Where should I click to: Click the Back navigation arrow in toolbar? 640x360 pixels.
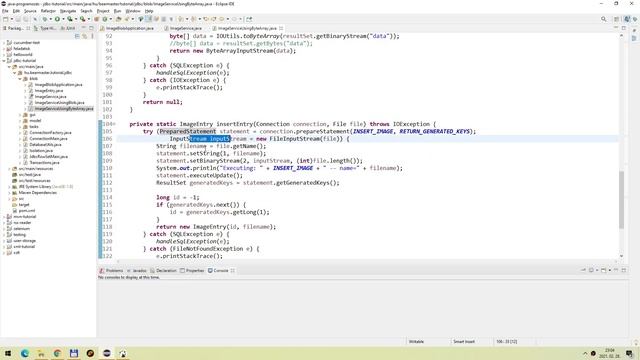[x=222, y=19]
